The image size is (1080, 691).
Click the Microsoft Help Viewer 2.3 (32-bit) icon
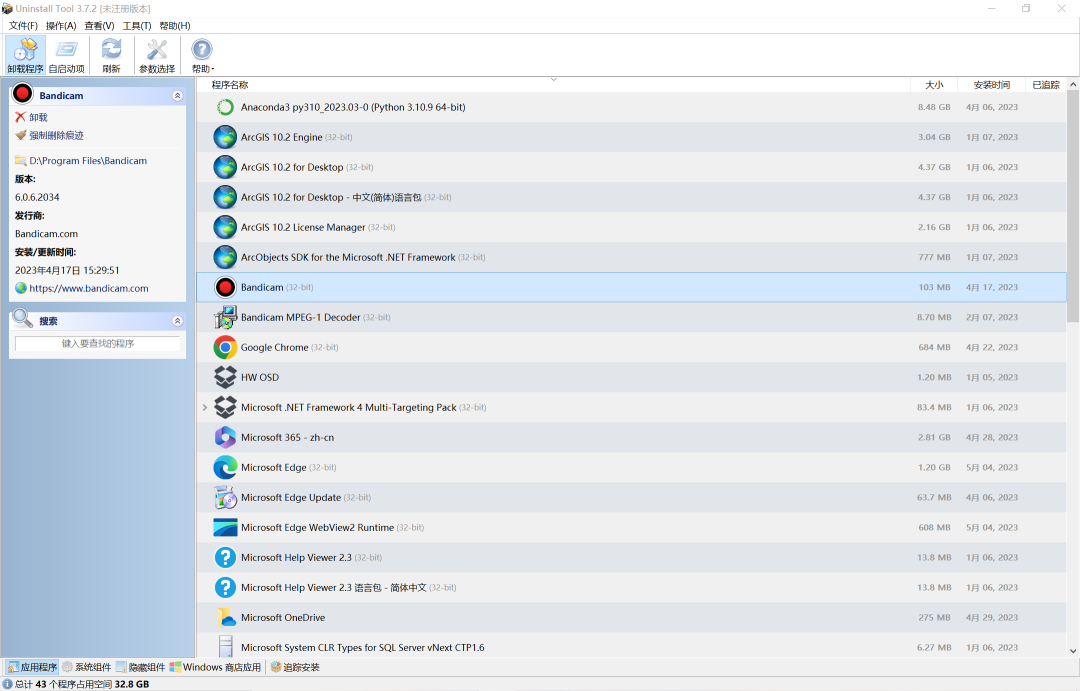pyautogui.click(x=225, y=557)
